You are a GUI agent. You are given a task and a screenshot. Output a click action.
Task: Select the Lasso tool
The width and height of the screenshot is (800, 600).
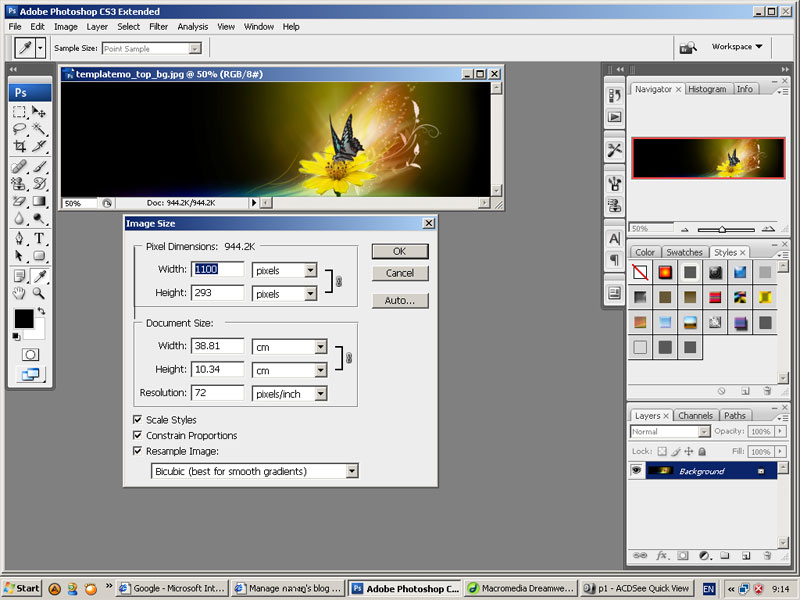pyautogui.click(x=19, y=129)
